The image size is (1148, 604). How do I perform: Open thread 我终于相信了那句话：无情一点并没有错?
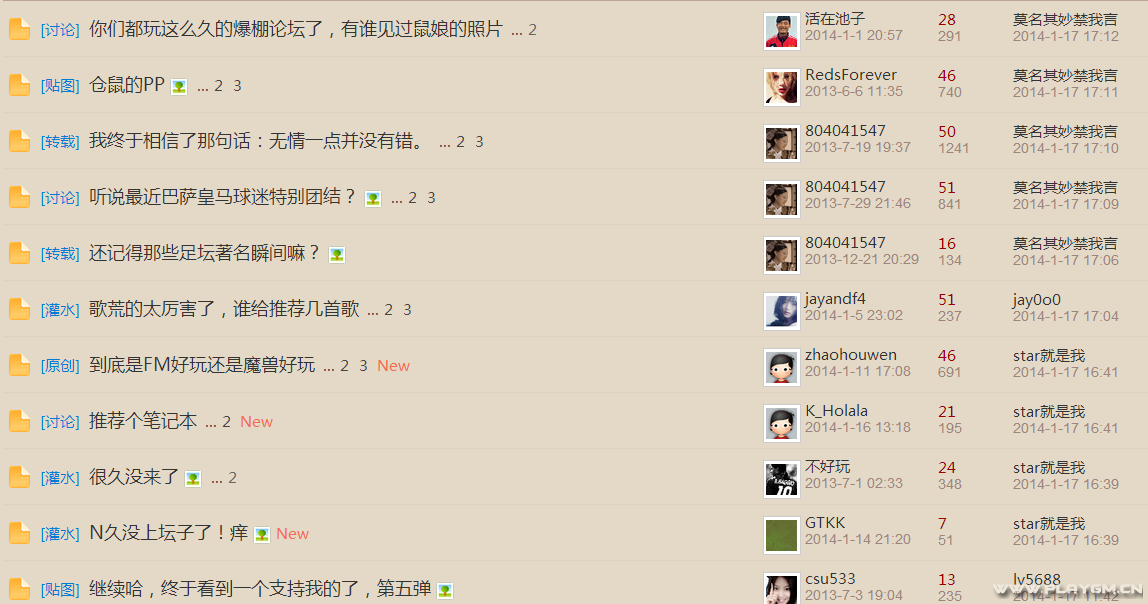click(x=256, y=141)
